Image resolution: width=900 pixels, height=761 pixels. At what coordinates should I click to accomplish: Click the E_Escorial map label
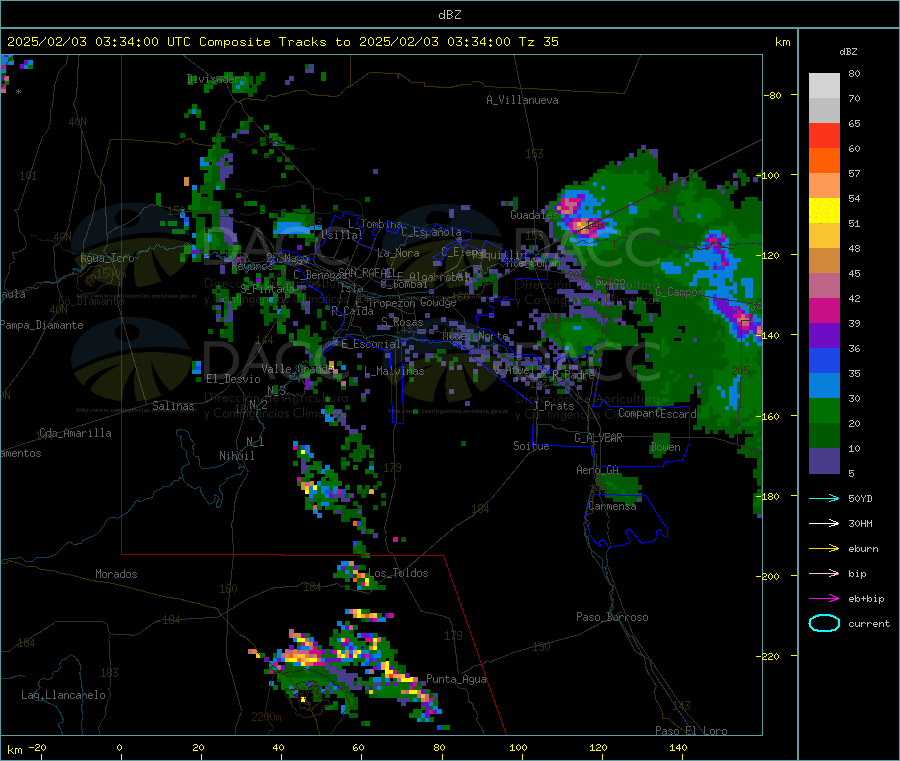[x=371, y=344]
